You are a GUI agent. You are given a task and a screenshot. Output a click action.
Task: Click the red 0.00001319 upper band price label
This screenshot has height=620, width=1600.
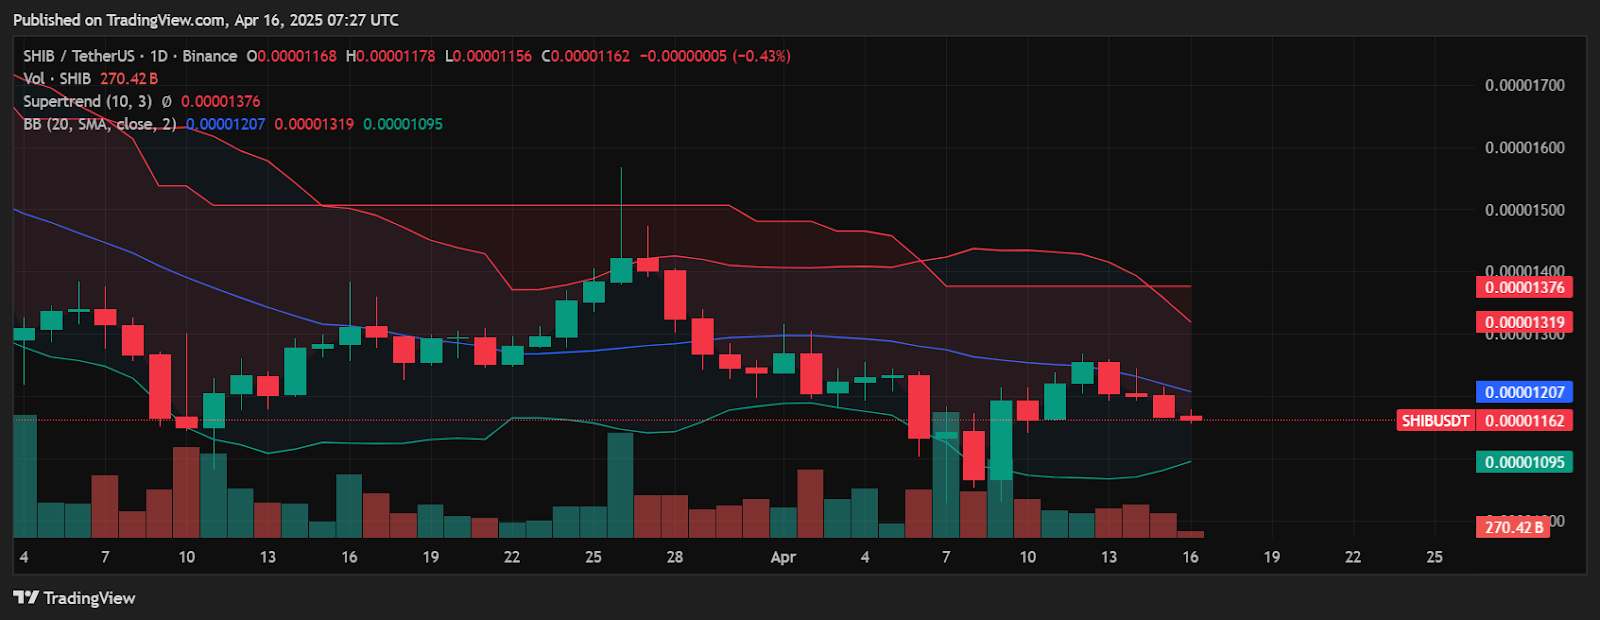pos(1524,322)
